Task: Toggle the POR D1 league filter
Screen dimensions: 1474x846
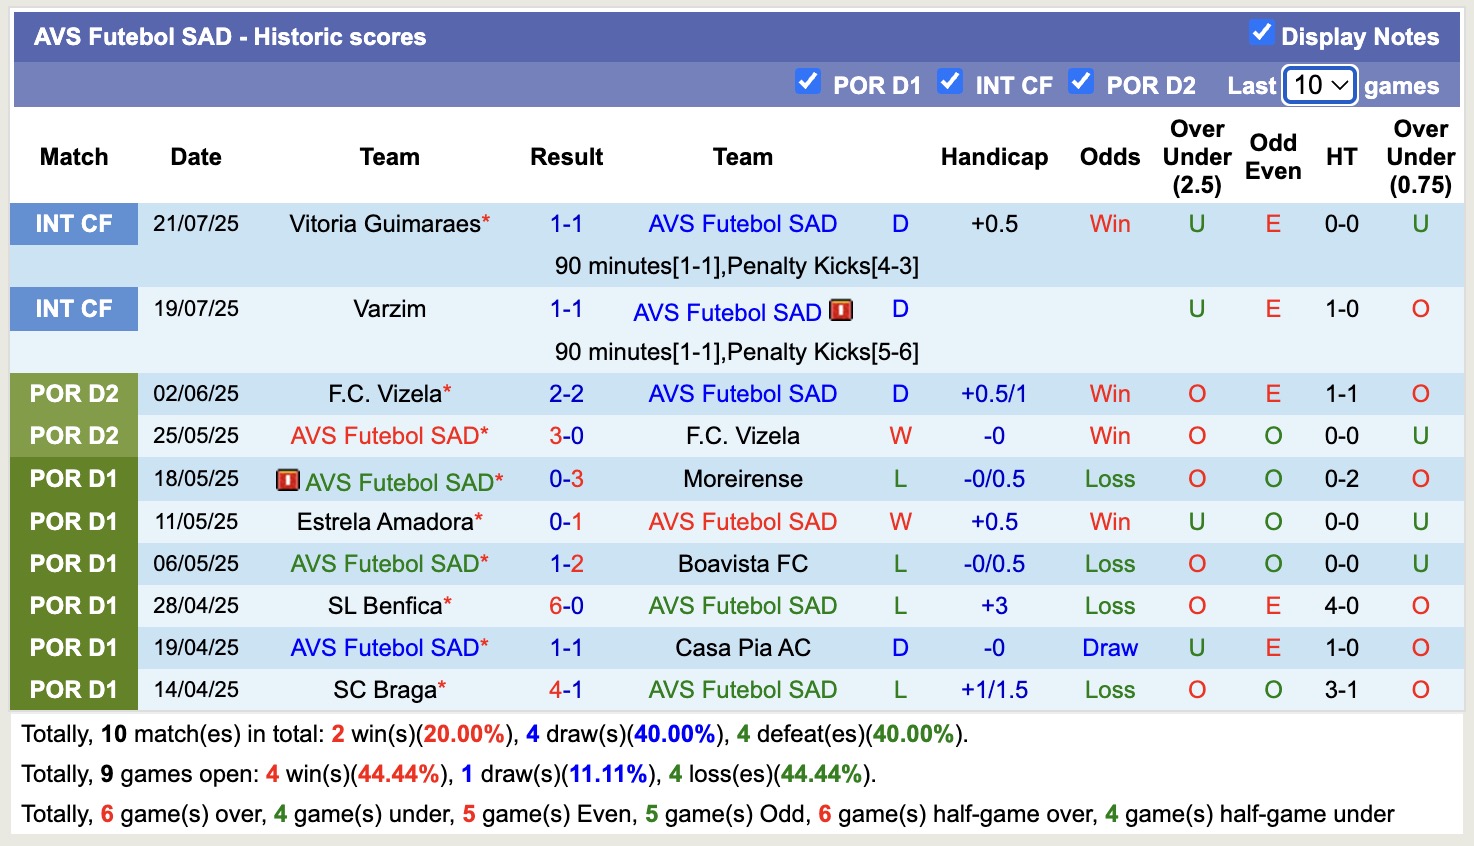Action: point(807,82)
